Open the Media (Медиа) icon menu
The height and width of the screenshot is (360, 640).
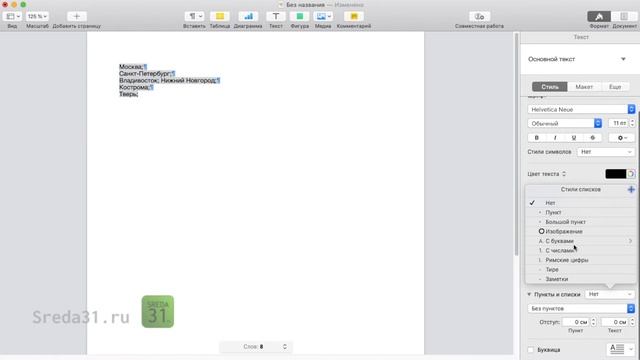coord(323,16)
